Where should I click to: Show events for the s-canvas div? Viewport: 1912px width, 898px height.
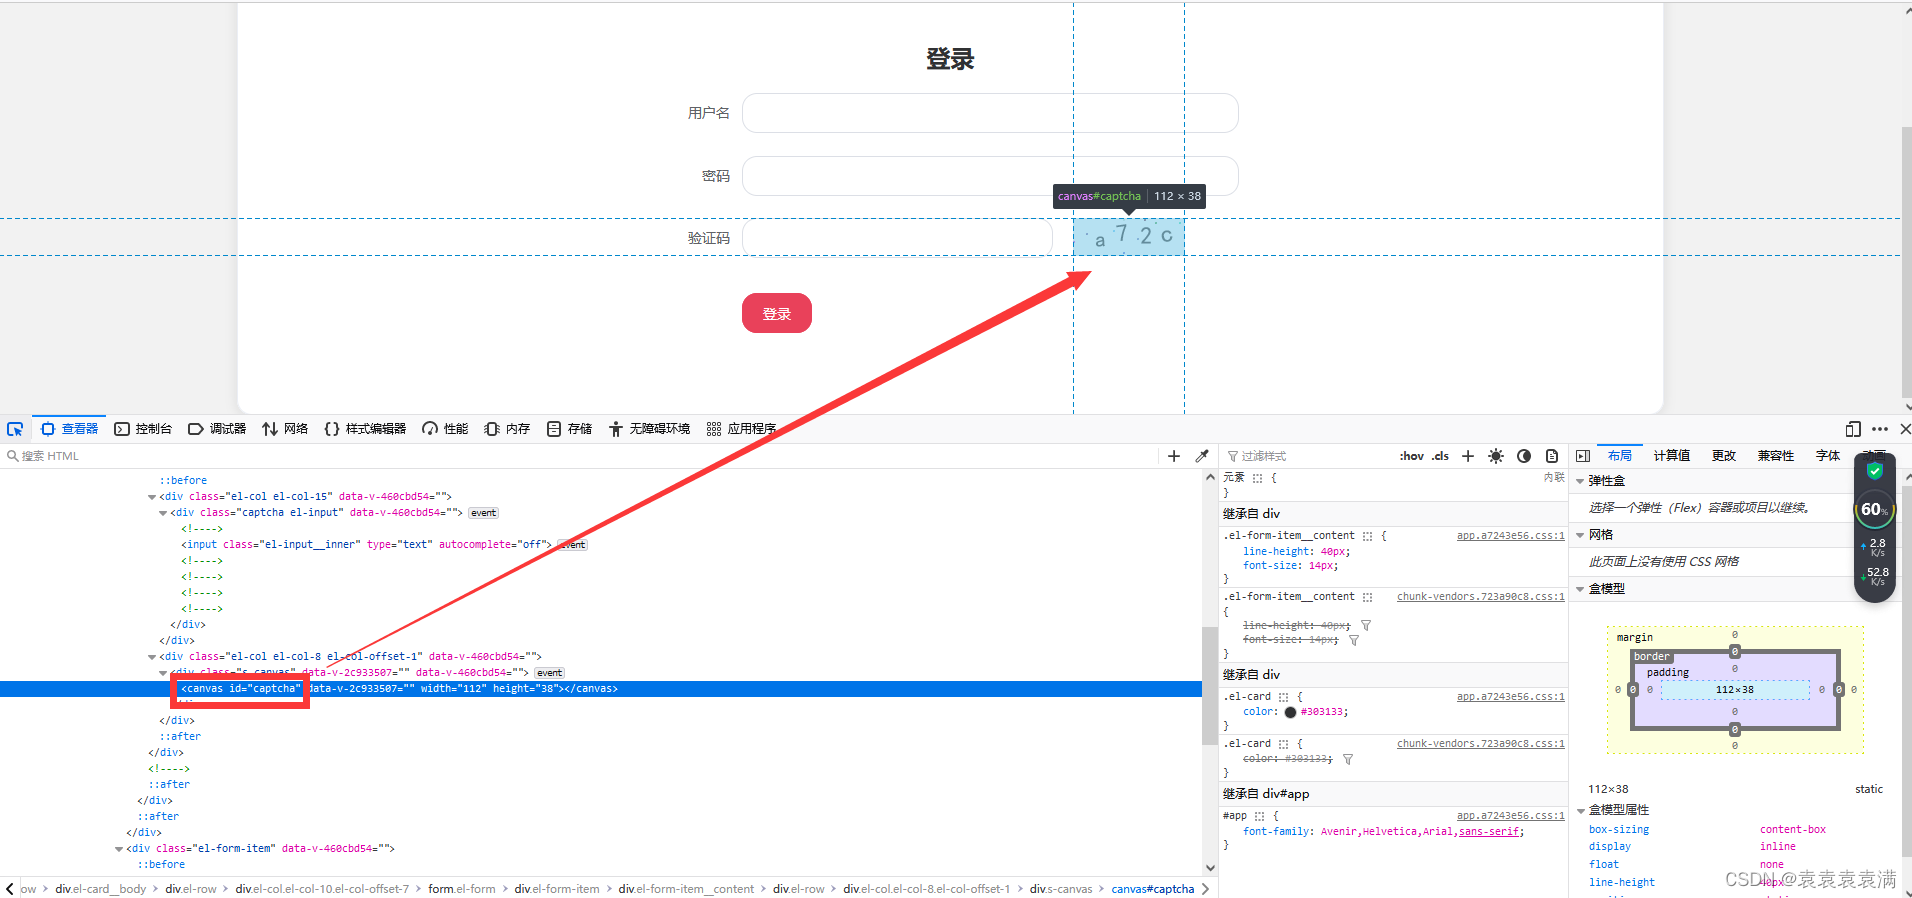click(x=550, y=673)
